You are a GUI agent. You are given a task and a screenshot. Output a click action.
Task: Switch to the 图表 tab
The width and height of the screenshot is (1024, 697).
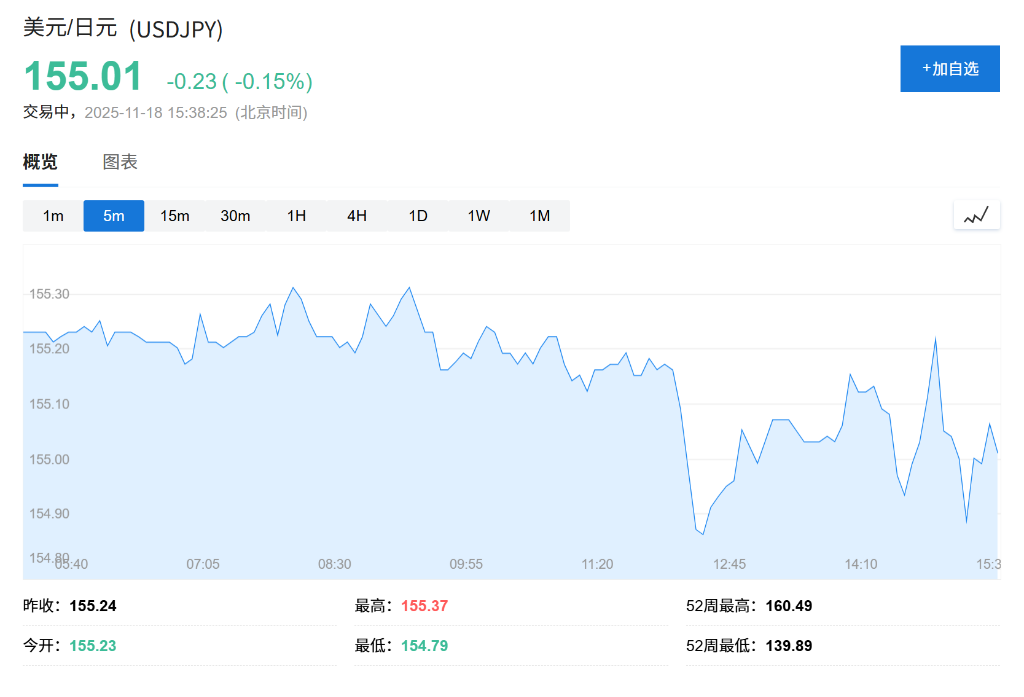click(119, 161)
